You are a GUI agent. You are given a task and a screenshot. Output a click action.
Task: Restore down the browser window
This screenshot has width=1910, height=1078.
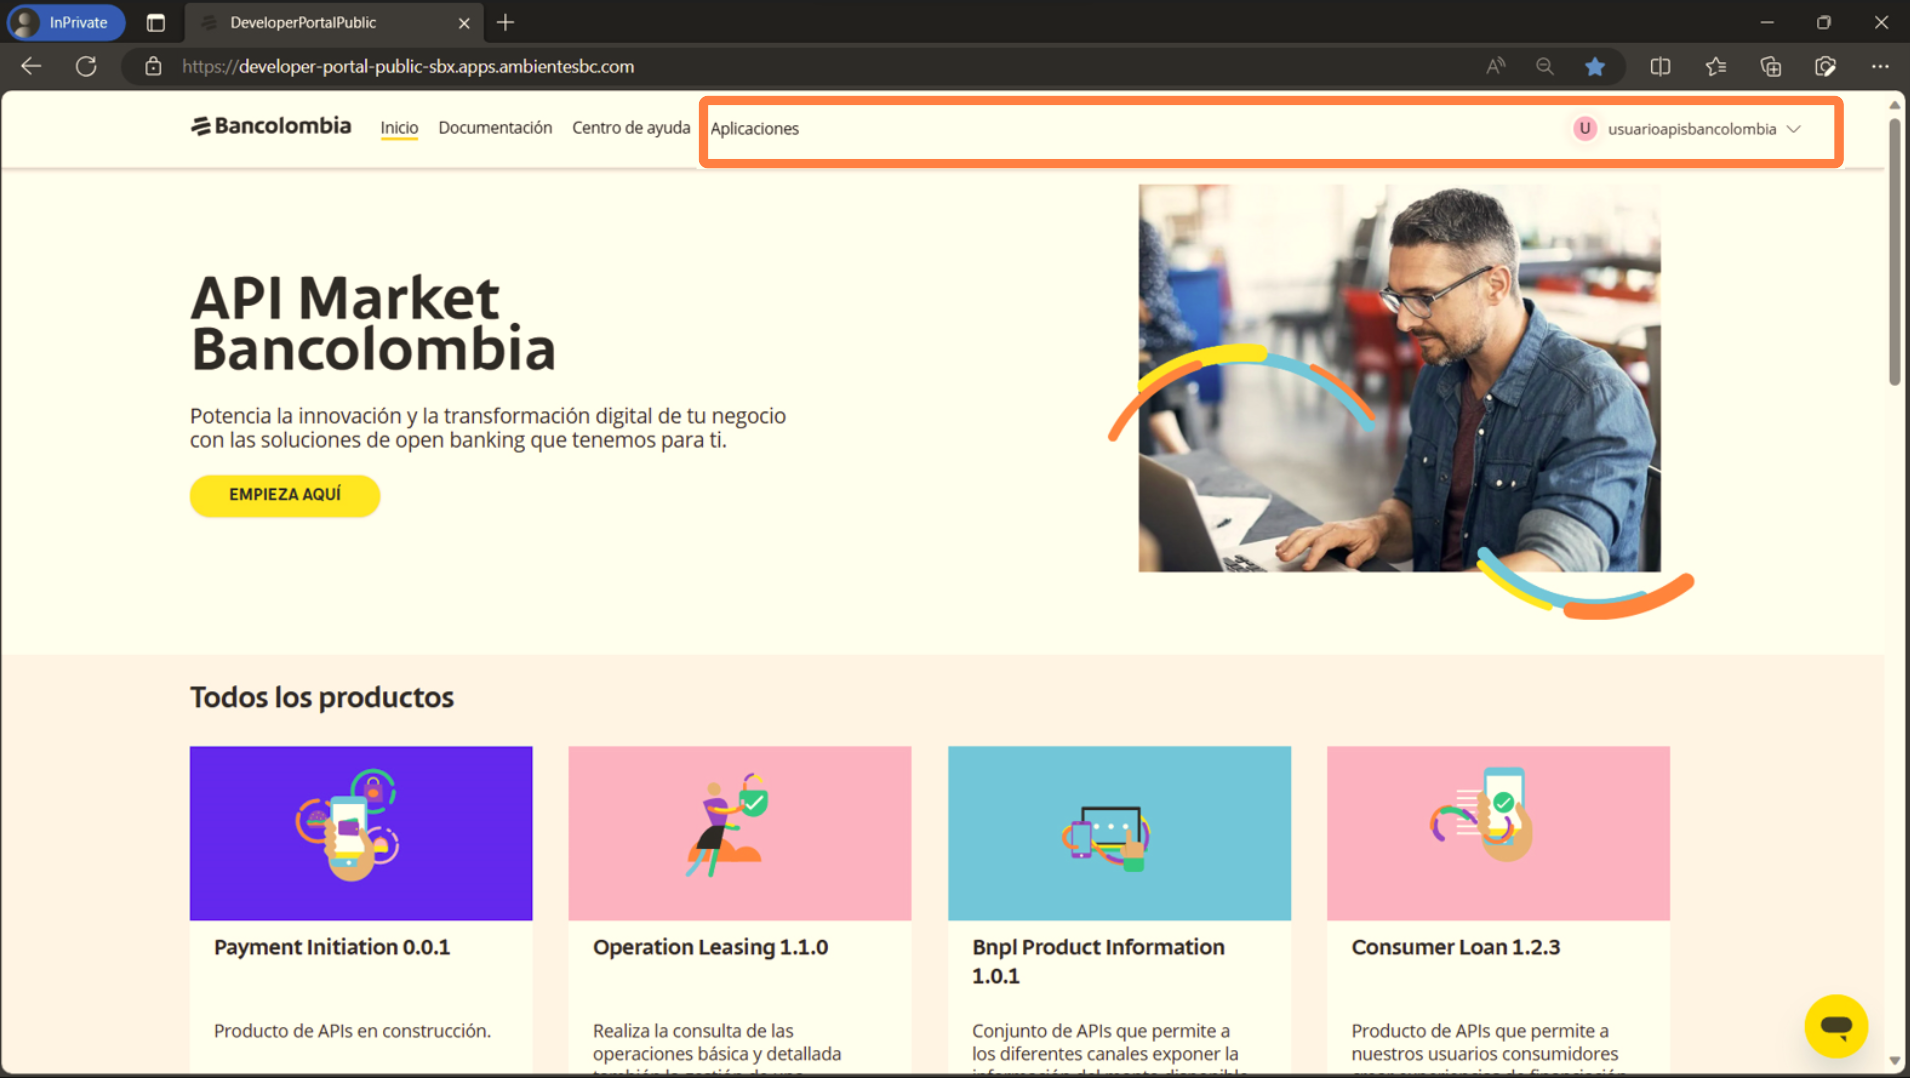pyautogui.click(x=1824, y=22)
